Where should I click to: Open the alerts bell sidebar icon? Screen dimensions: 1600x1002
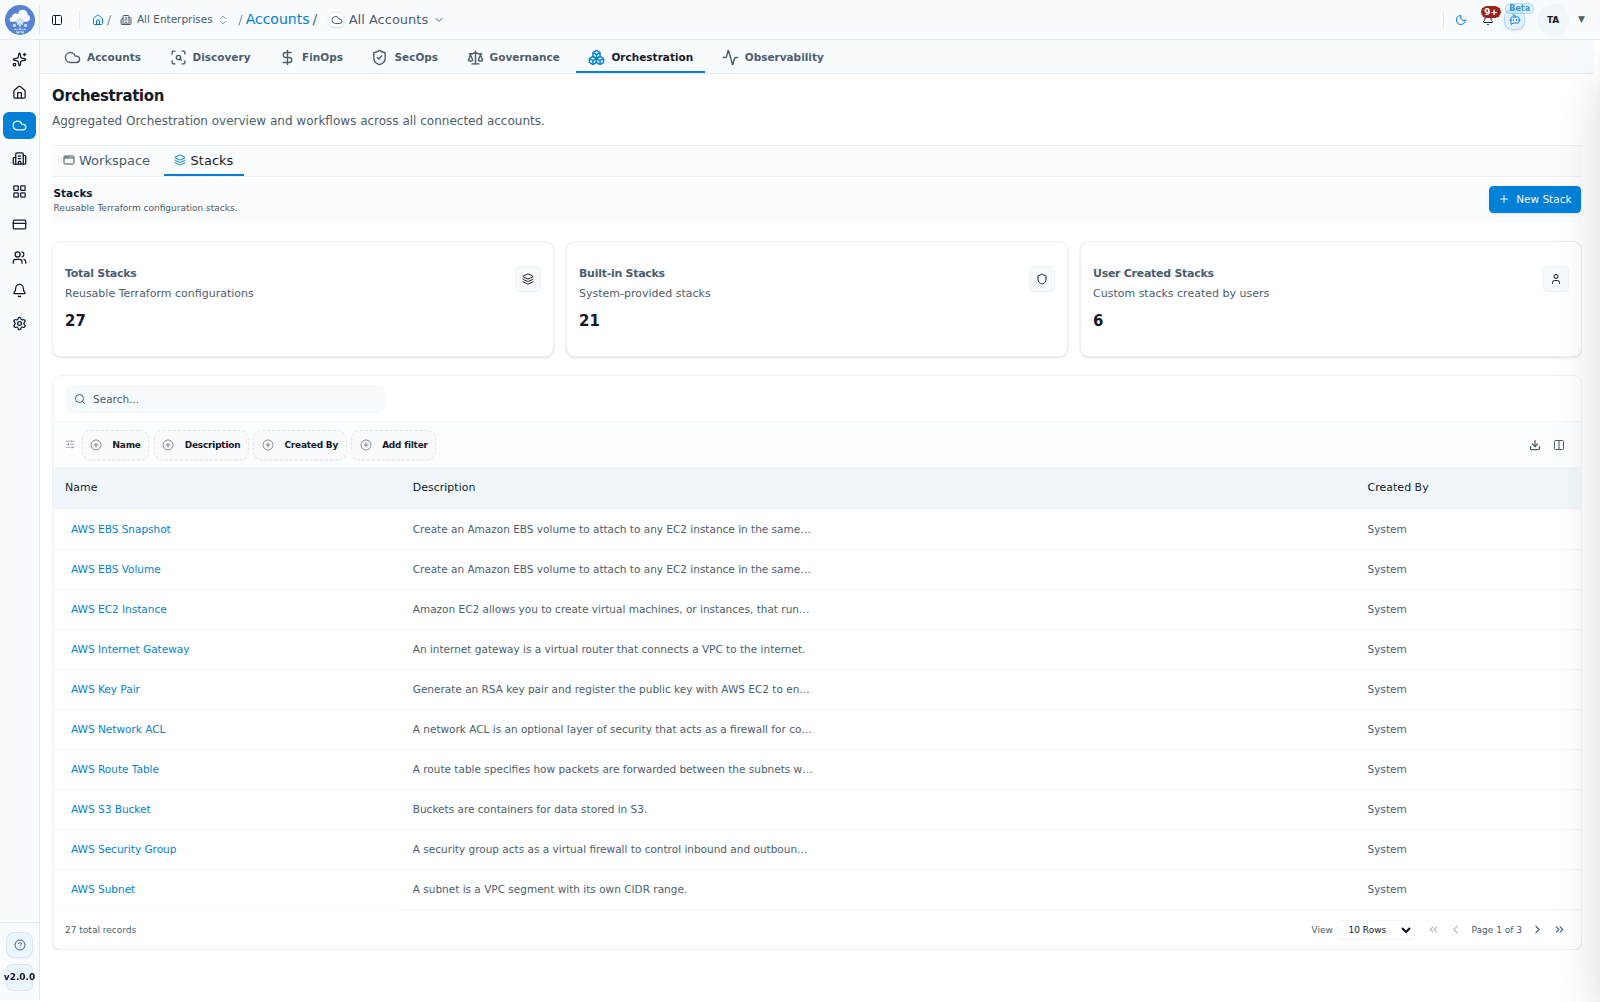click(x=19, y=291)
